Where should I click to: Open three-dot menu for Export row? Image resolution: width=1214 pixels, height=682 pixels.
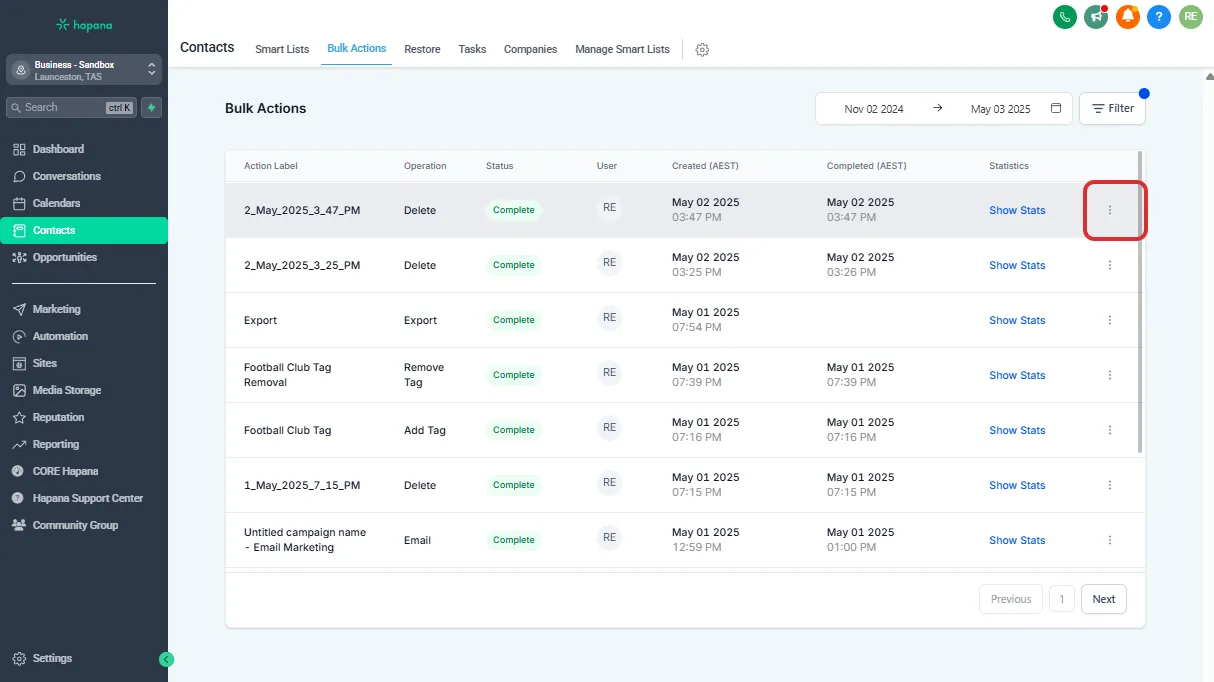click(1110, 320)
